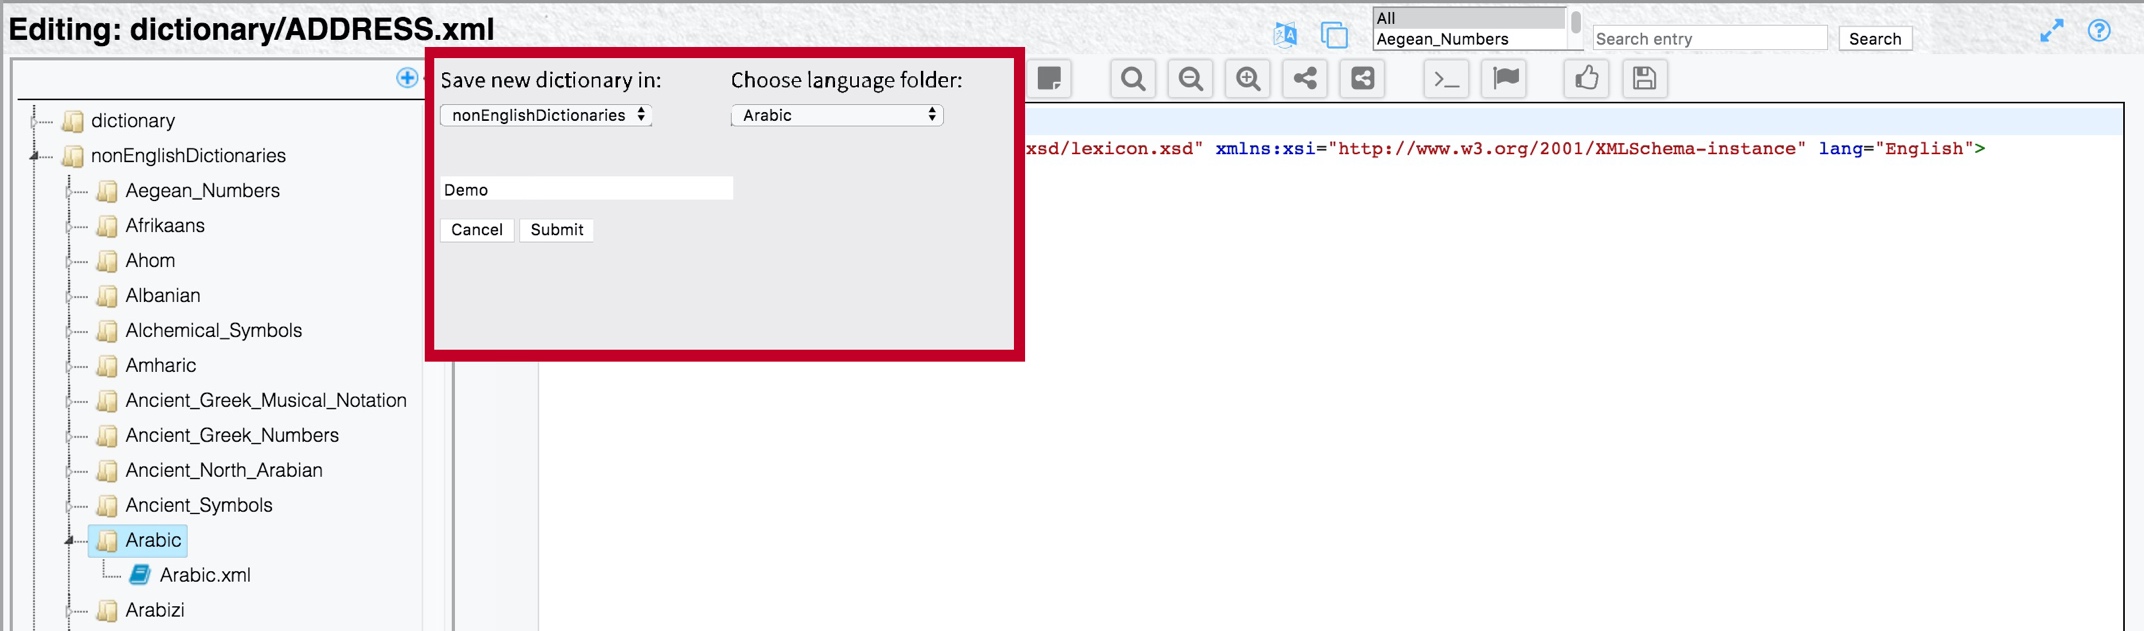Click the boxed share icon
The image size is (2144, 631).
click(1362, 79)
